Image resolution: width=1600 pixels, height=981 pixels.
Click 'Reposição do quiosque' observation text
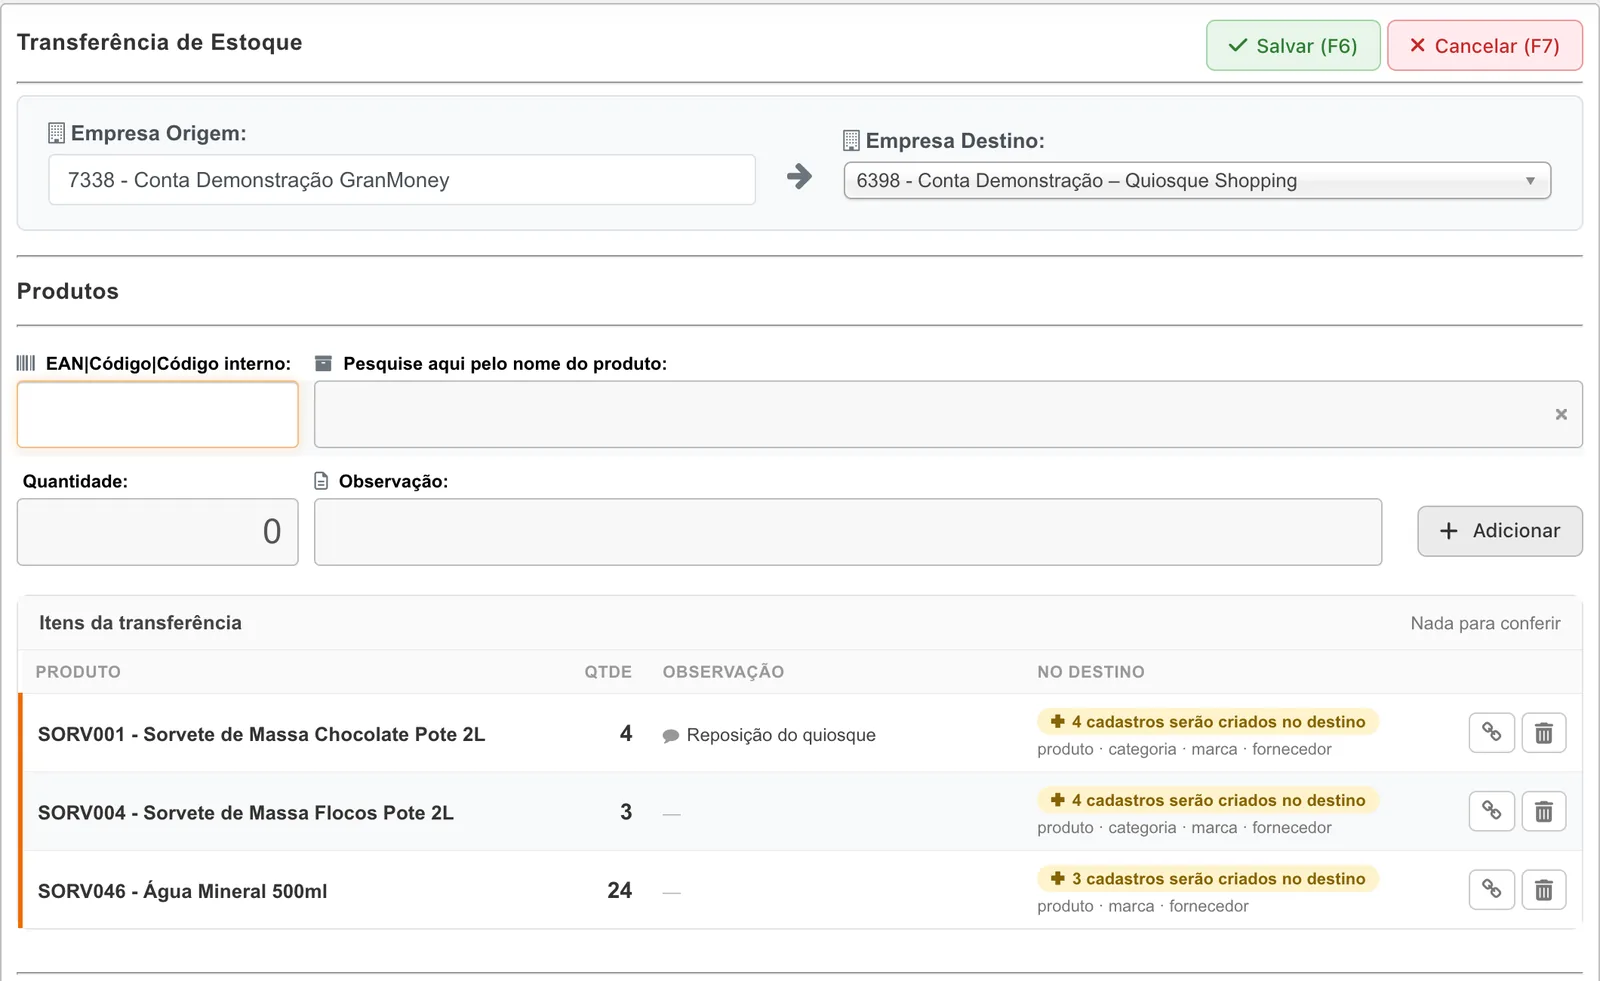click(x=781, y=735)
